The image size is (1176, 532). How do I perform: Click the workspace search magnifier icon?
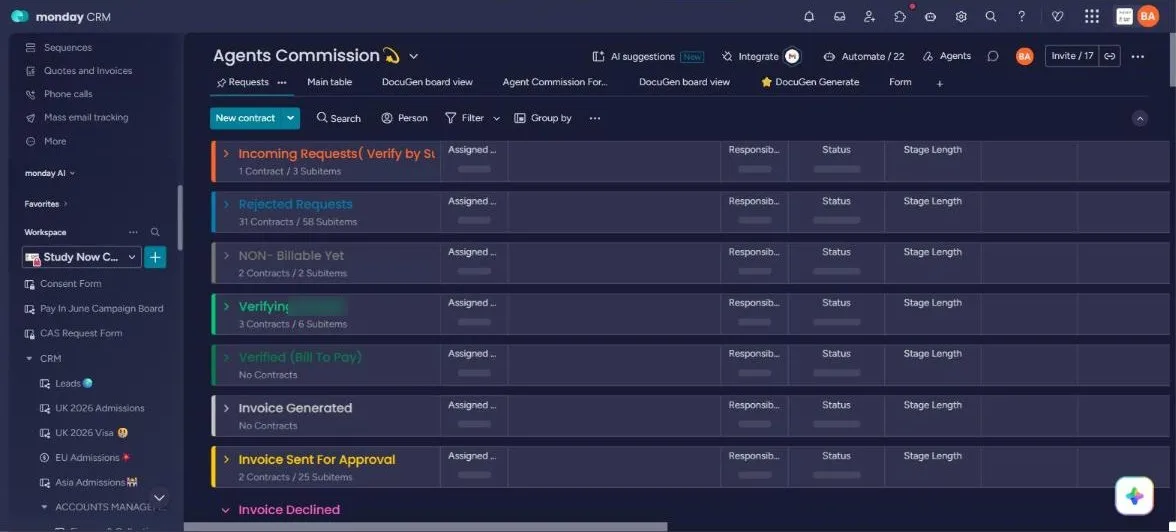point(155,233)
